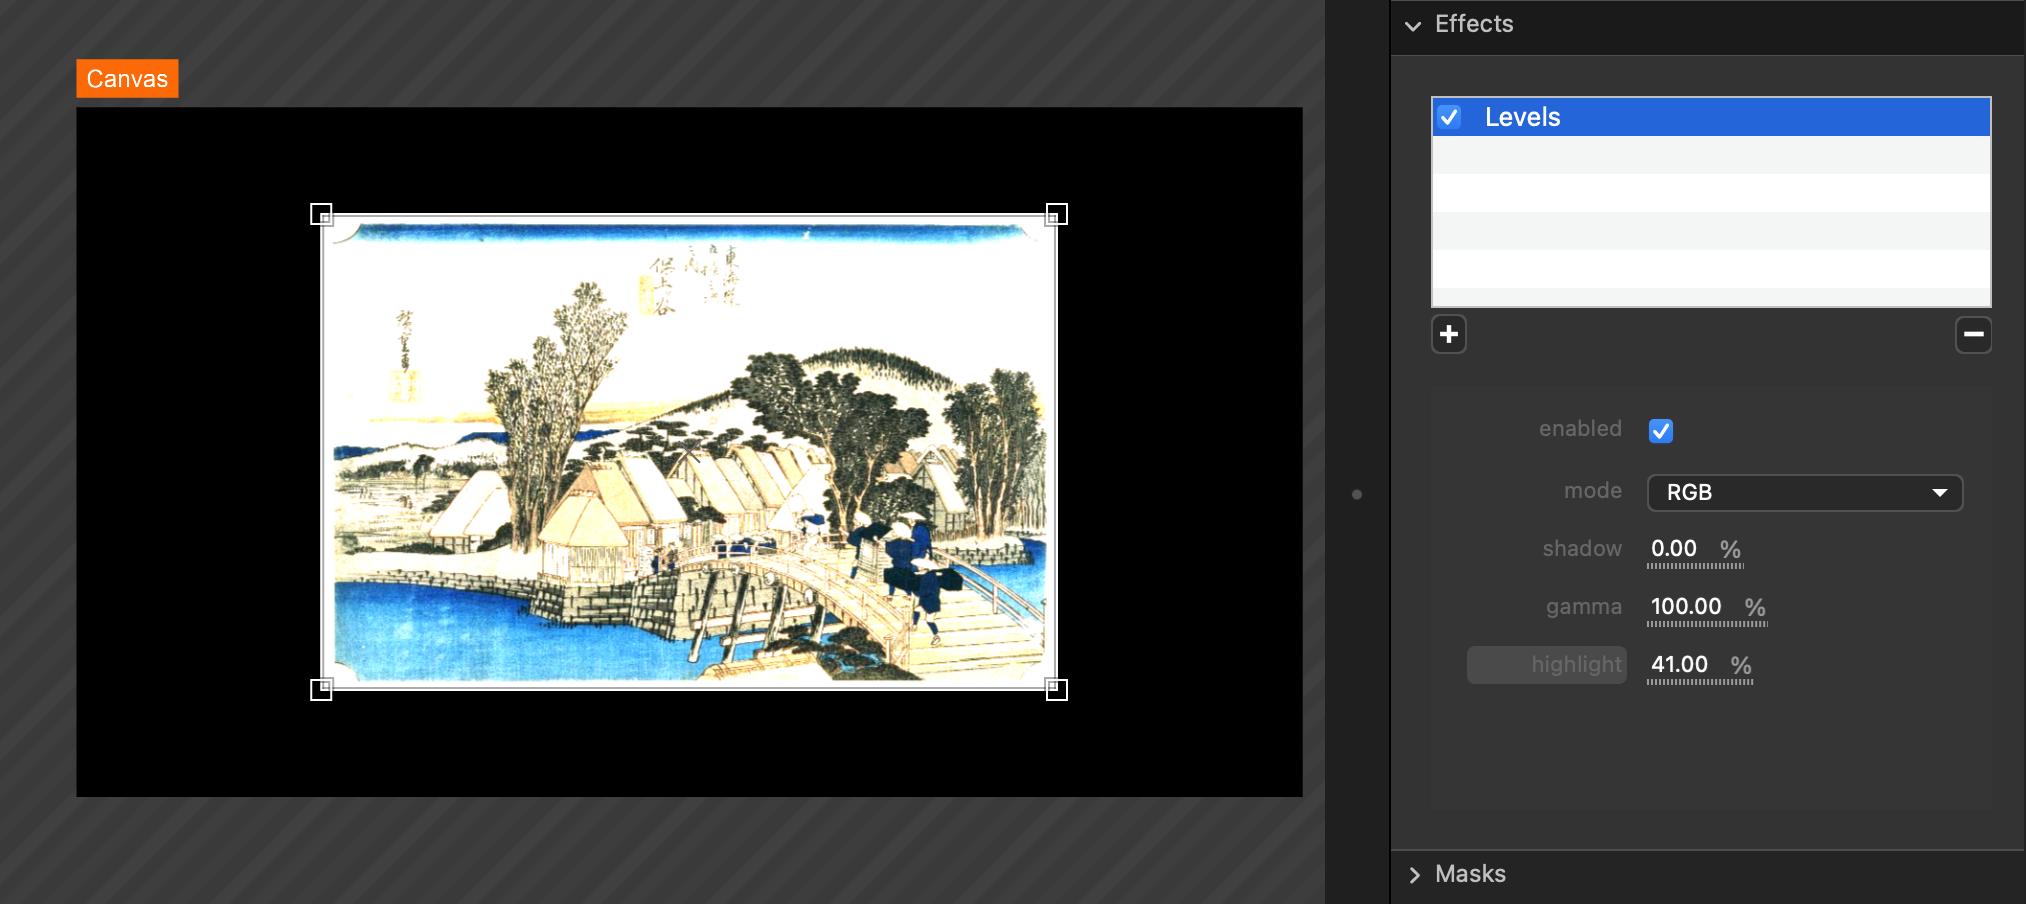Viewport: 2026px width, 904px height.
Task: Click the shadow percentage value field
Action: click(1674, 549)
